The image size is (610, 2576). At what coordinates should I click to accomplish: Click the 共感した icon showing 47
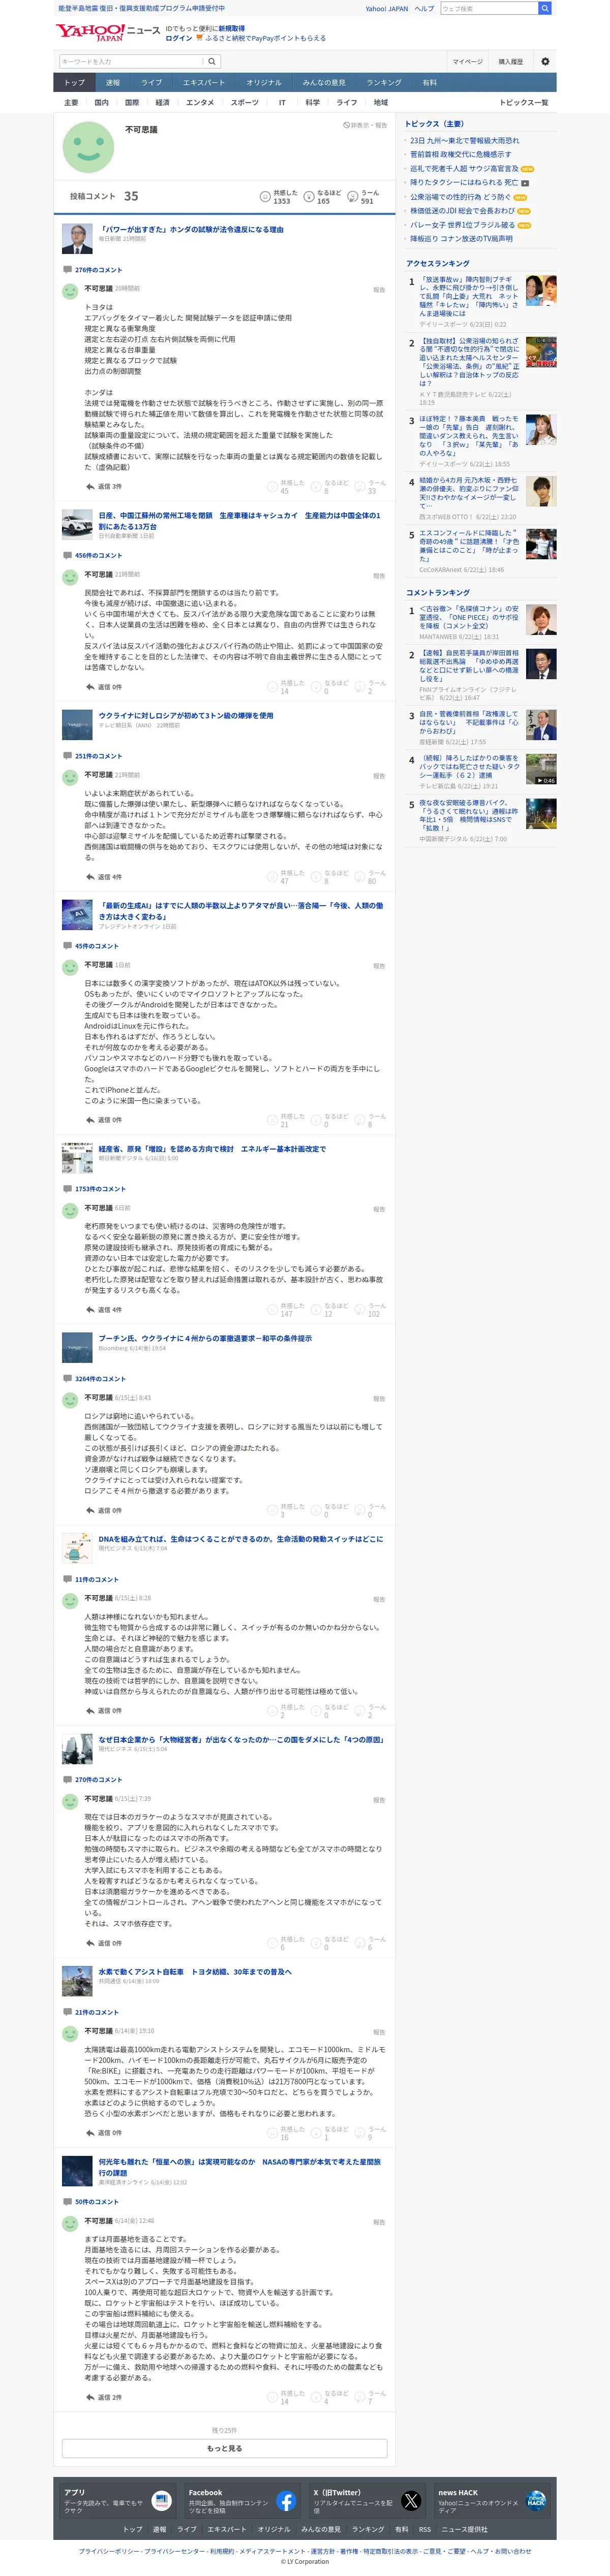pos(272,876)
